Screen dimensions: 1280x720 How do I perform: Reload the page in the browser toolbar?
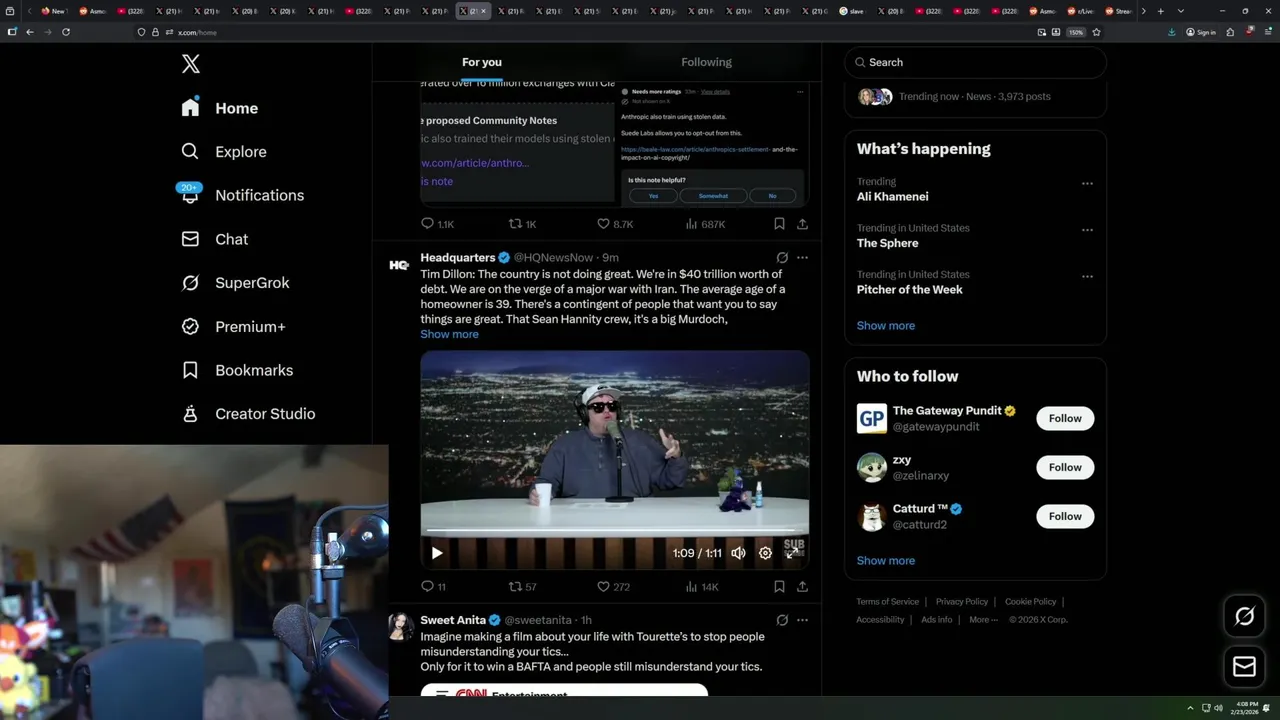[66, 32]
